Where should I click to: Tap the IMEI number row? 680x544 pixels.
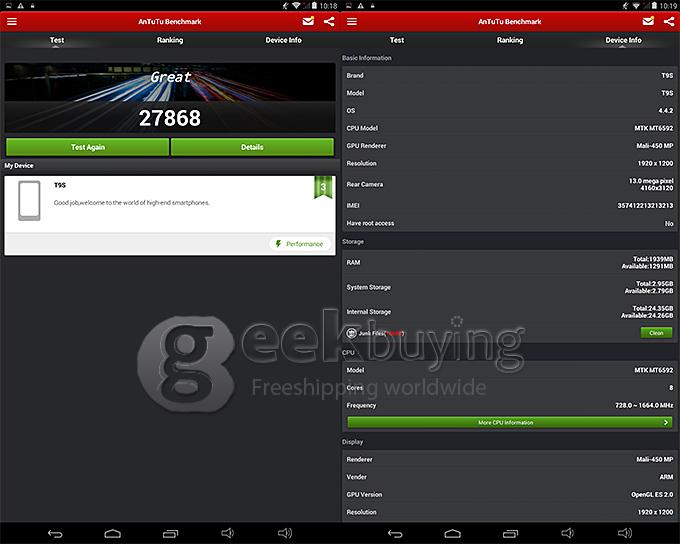[510, 205]
